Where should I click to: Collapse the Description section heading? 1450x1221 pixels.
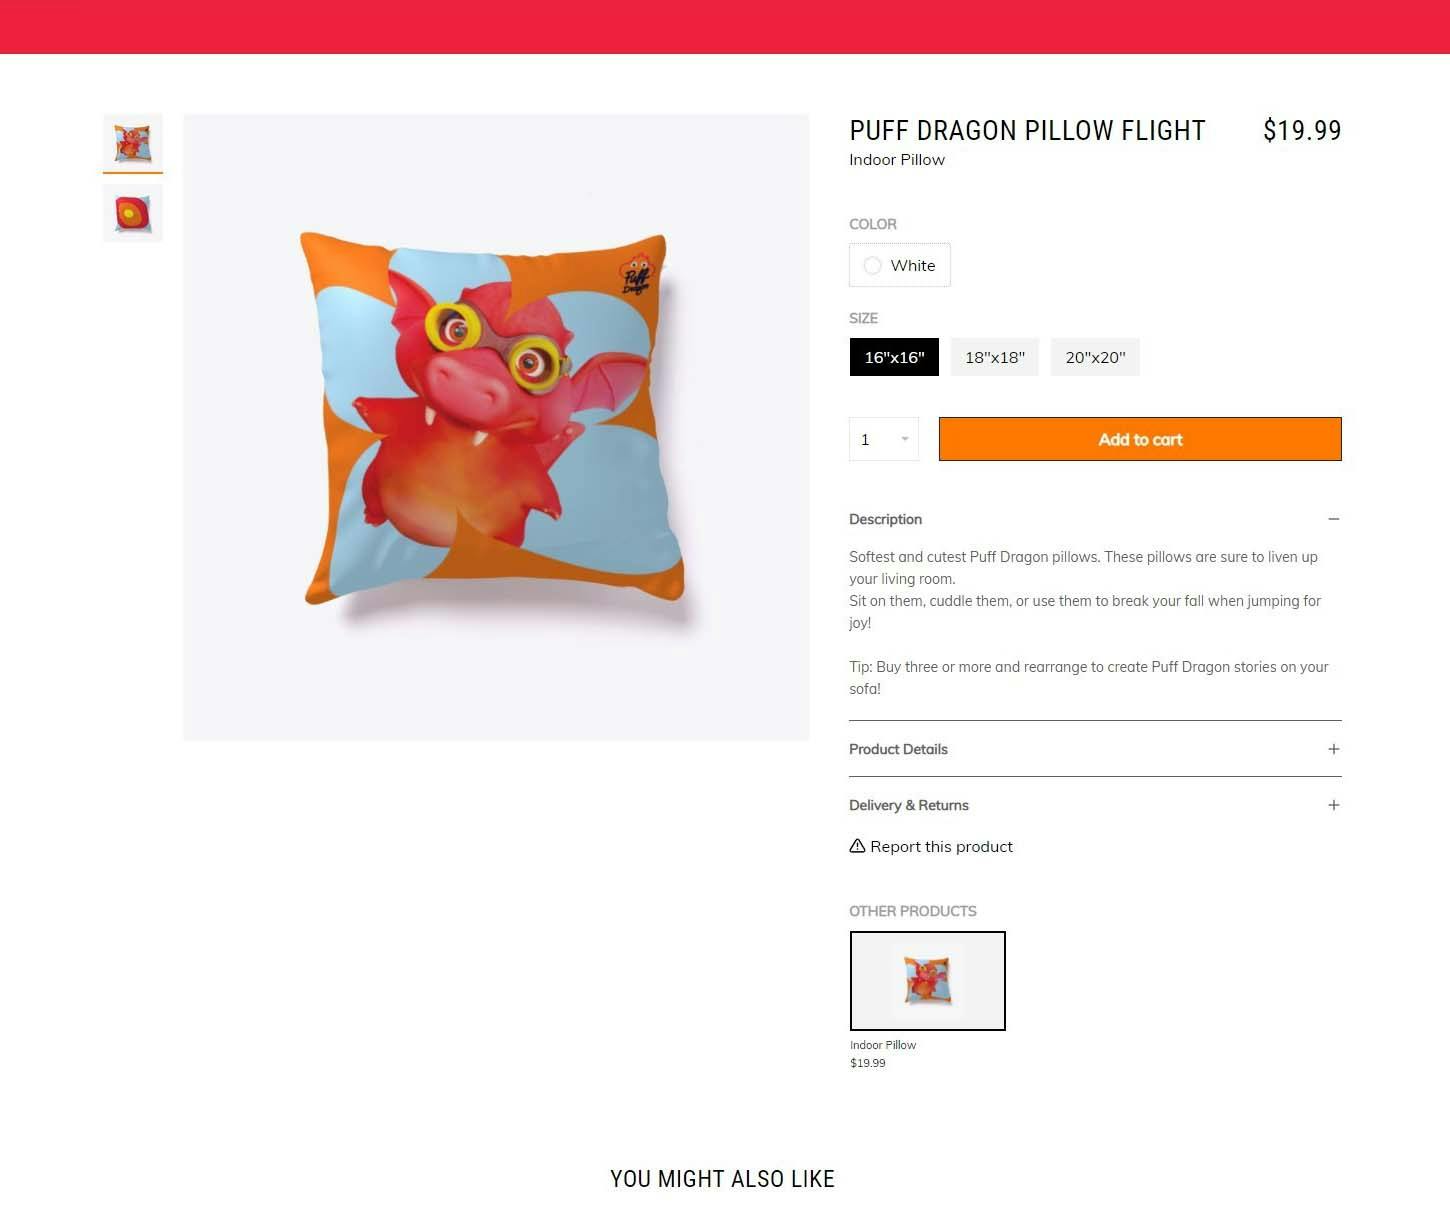[1095, 519]
